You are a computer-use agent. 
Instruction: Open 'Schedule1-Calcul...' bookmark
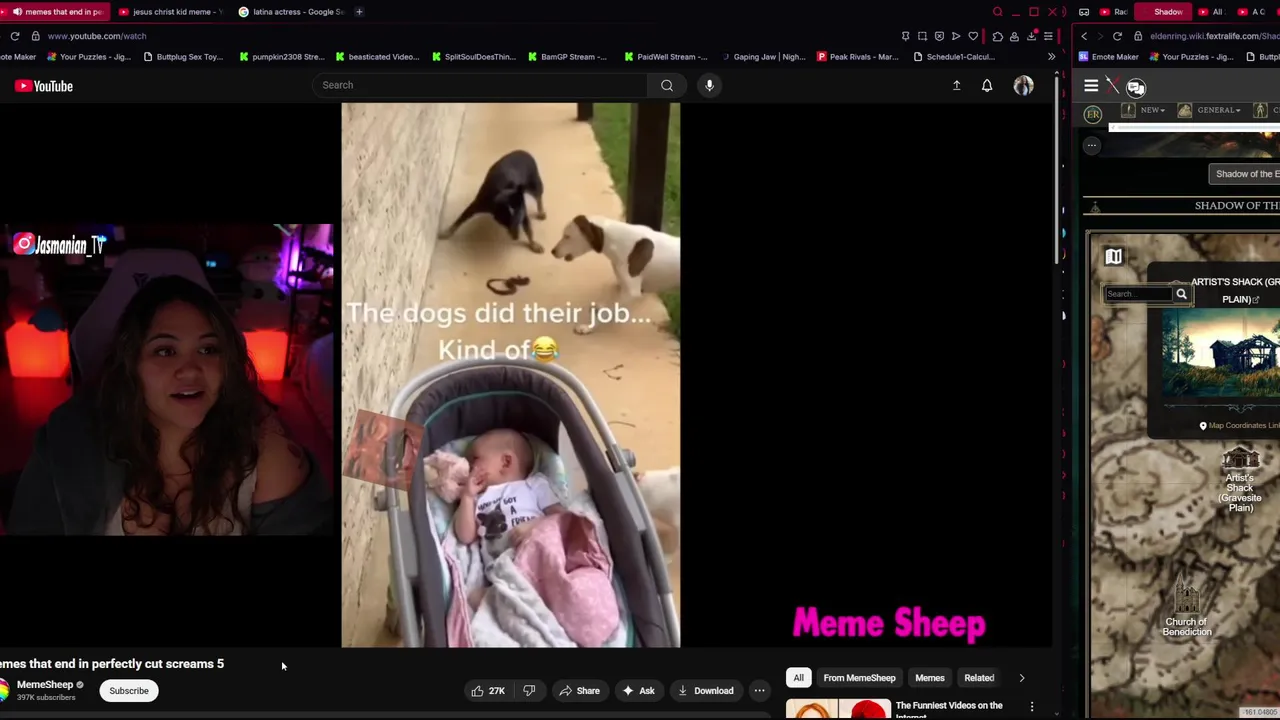953,57
